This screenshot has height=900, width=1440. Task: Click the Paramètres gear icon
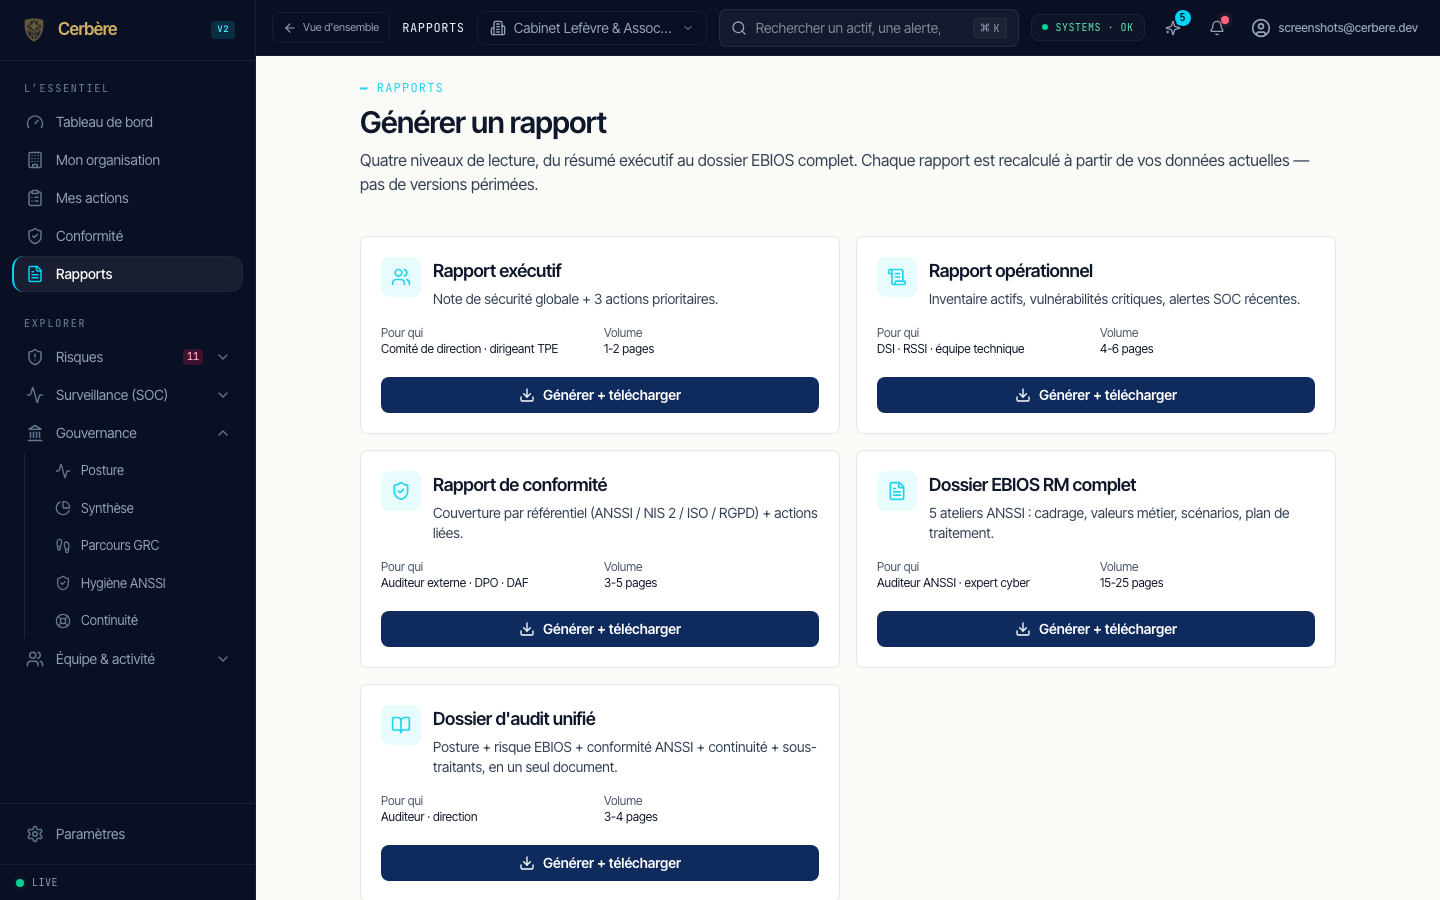pyautogui.click(x=35, y=834)
